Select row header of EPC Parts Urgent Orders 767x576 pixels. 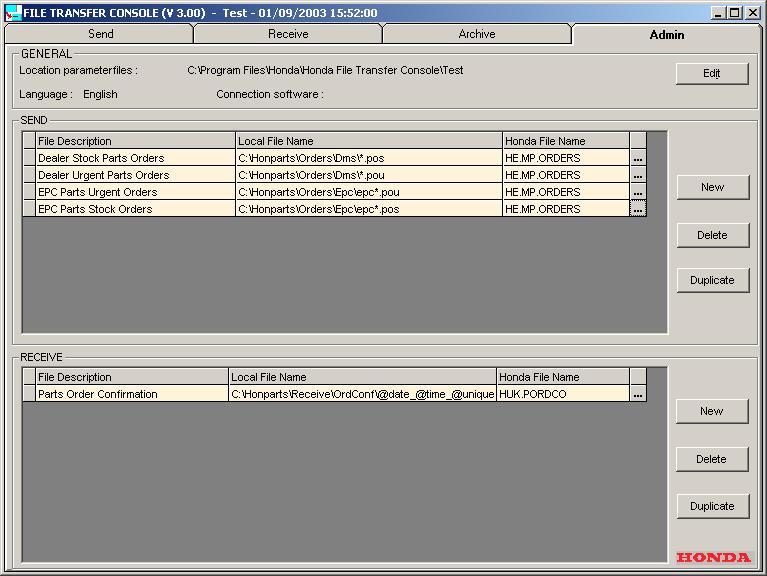[29, 192]
